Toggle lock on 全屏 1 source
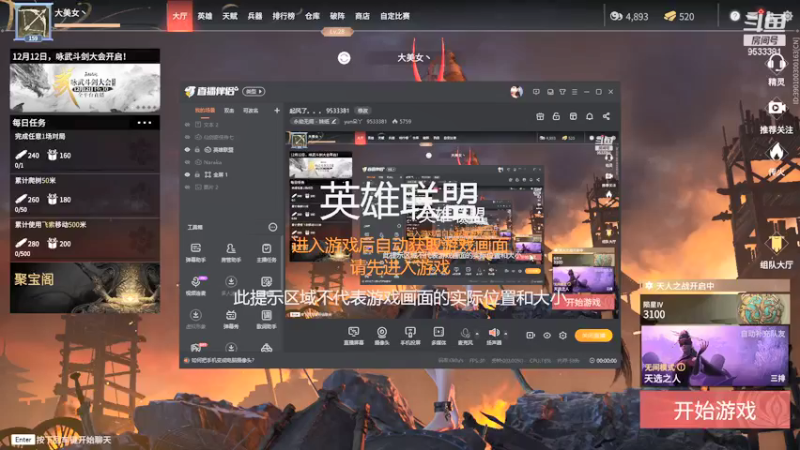This screenshot has height=450, width=800. pyautogui.click(x=197, y=174)
